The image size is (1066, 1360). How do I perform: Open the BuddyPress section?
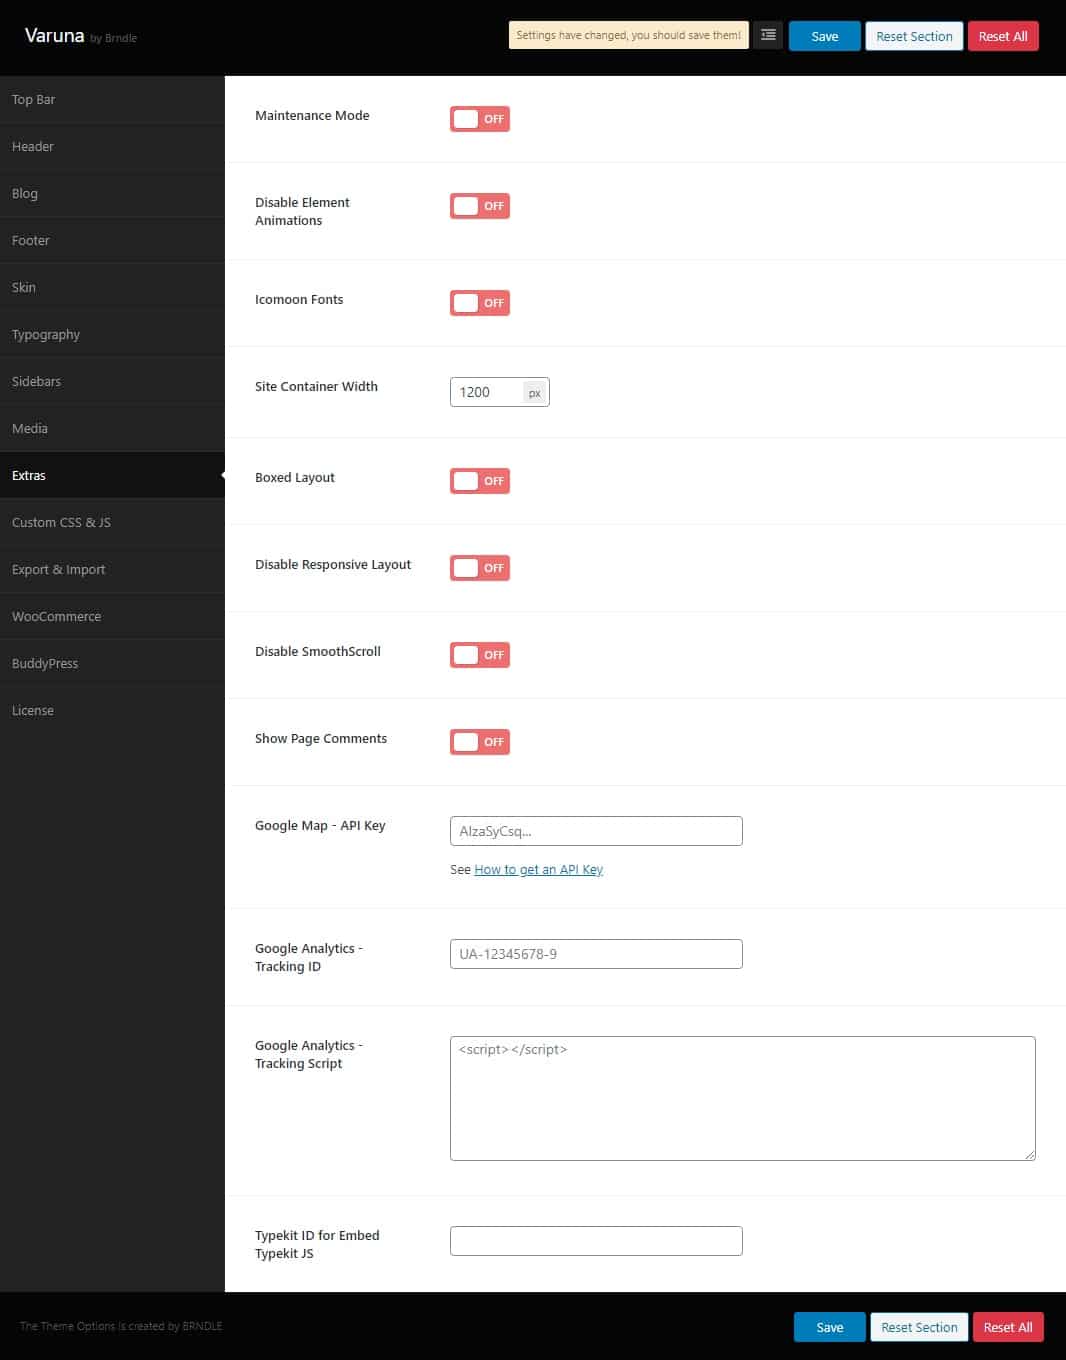[112, 664]
